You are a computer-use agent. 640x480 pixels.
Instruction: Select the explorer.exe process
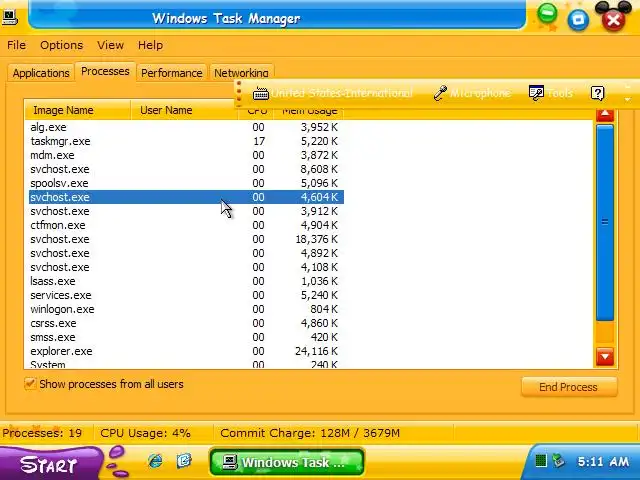tap(186, 351)
